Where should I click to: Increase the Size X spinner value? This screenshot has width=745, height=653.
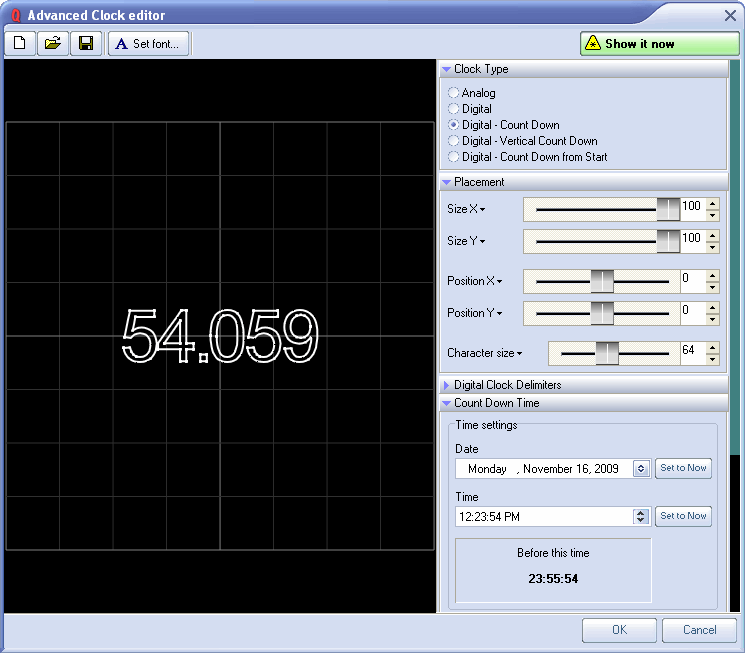(x=712, y=204)
